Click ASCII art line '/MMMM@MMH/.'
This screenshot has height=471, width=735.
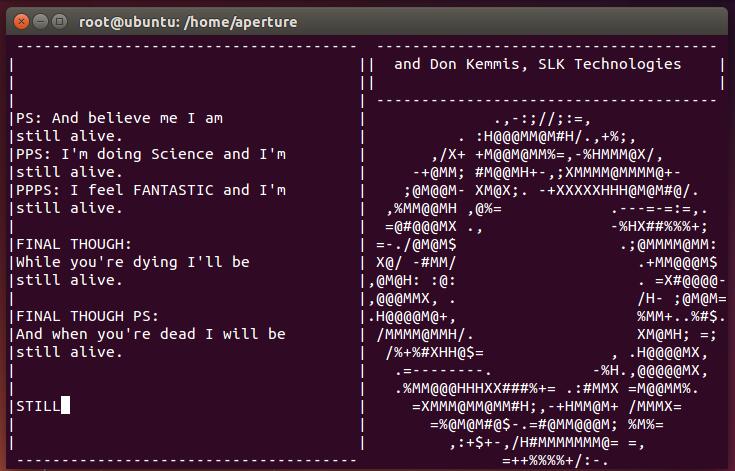point(425,334)
